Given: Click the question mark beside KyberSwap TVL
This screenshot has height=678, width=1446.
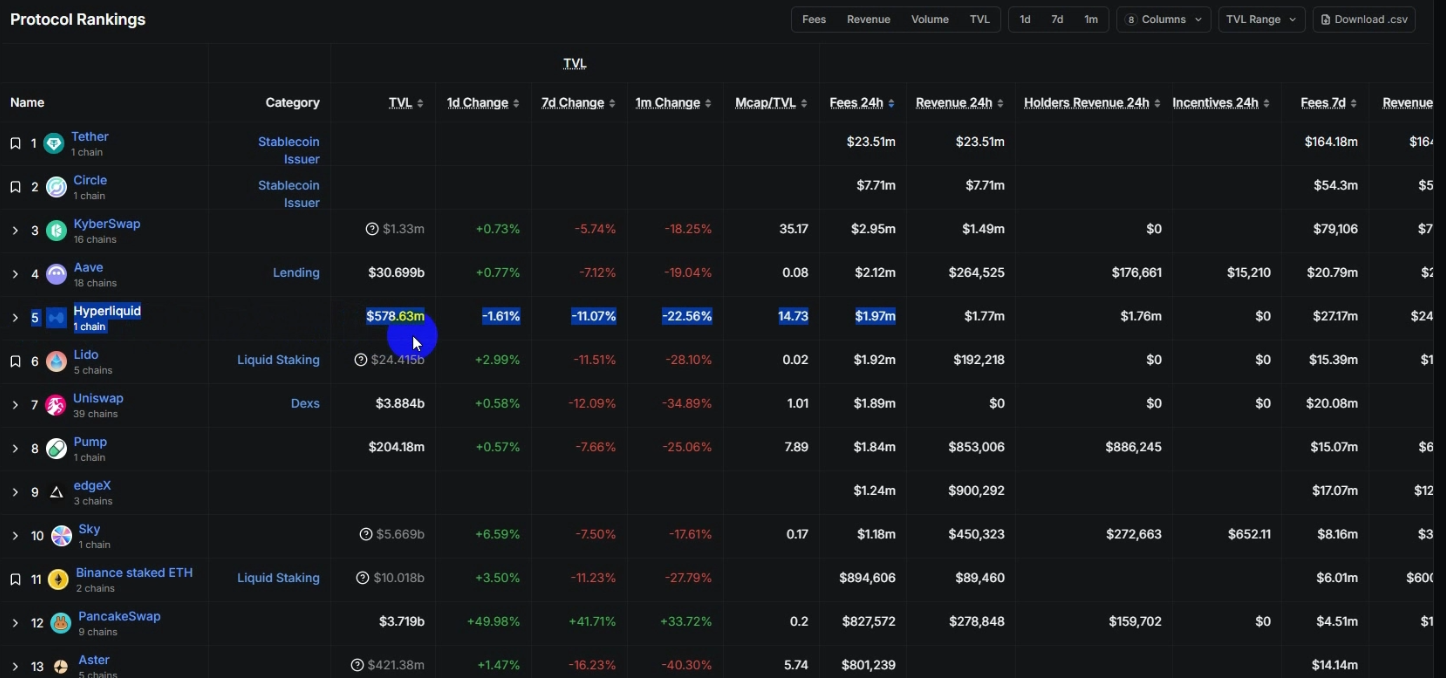Looking at the screenshot, I should tap(372, 229).
